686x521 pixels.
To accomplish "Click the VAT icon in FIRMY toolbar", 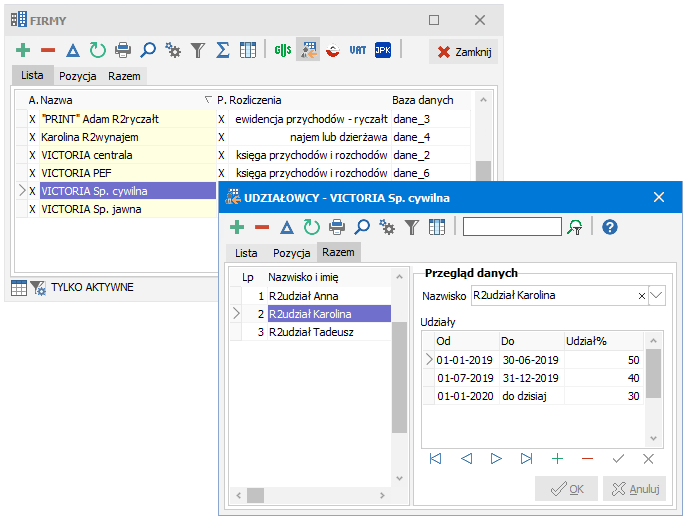I will click(x=358, y=50).
